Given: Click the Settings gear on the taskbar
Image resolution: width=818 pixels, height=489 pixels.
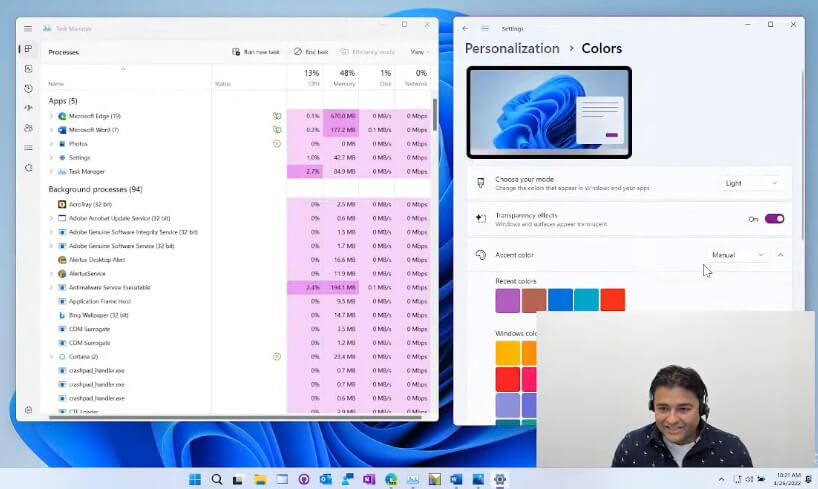Looking at the screenshot, I should 500,479.
